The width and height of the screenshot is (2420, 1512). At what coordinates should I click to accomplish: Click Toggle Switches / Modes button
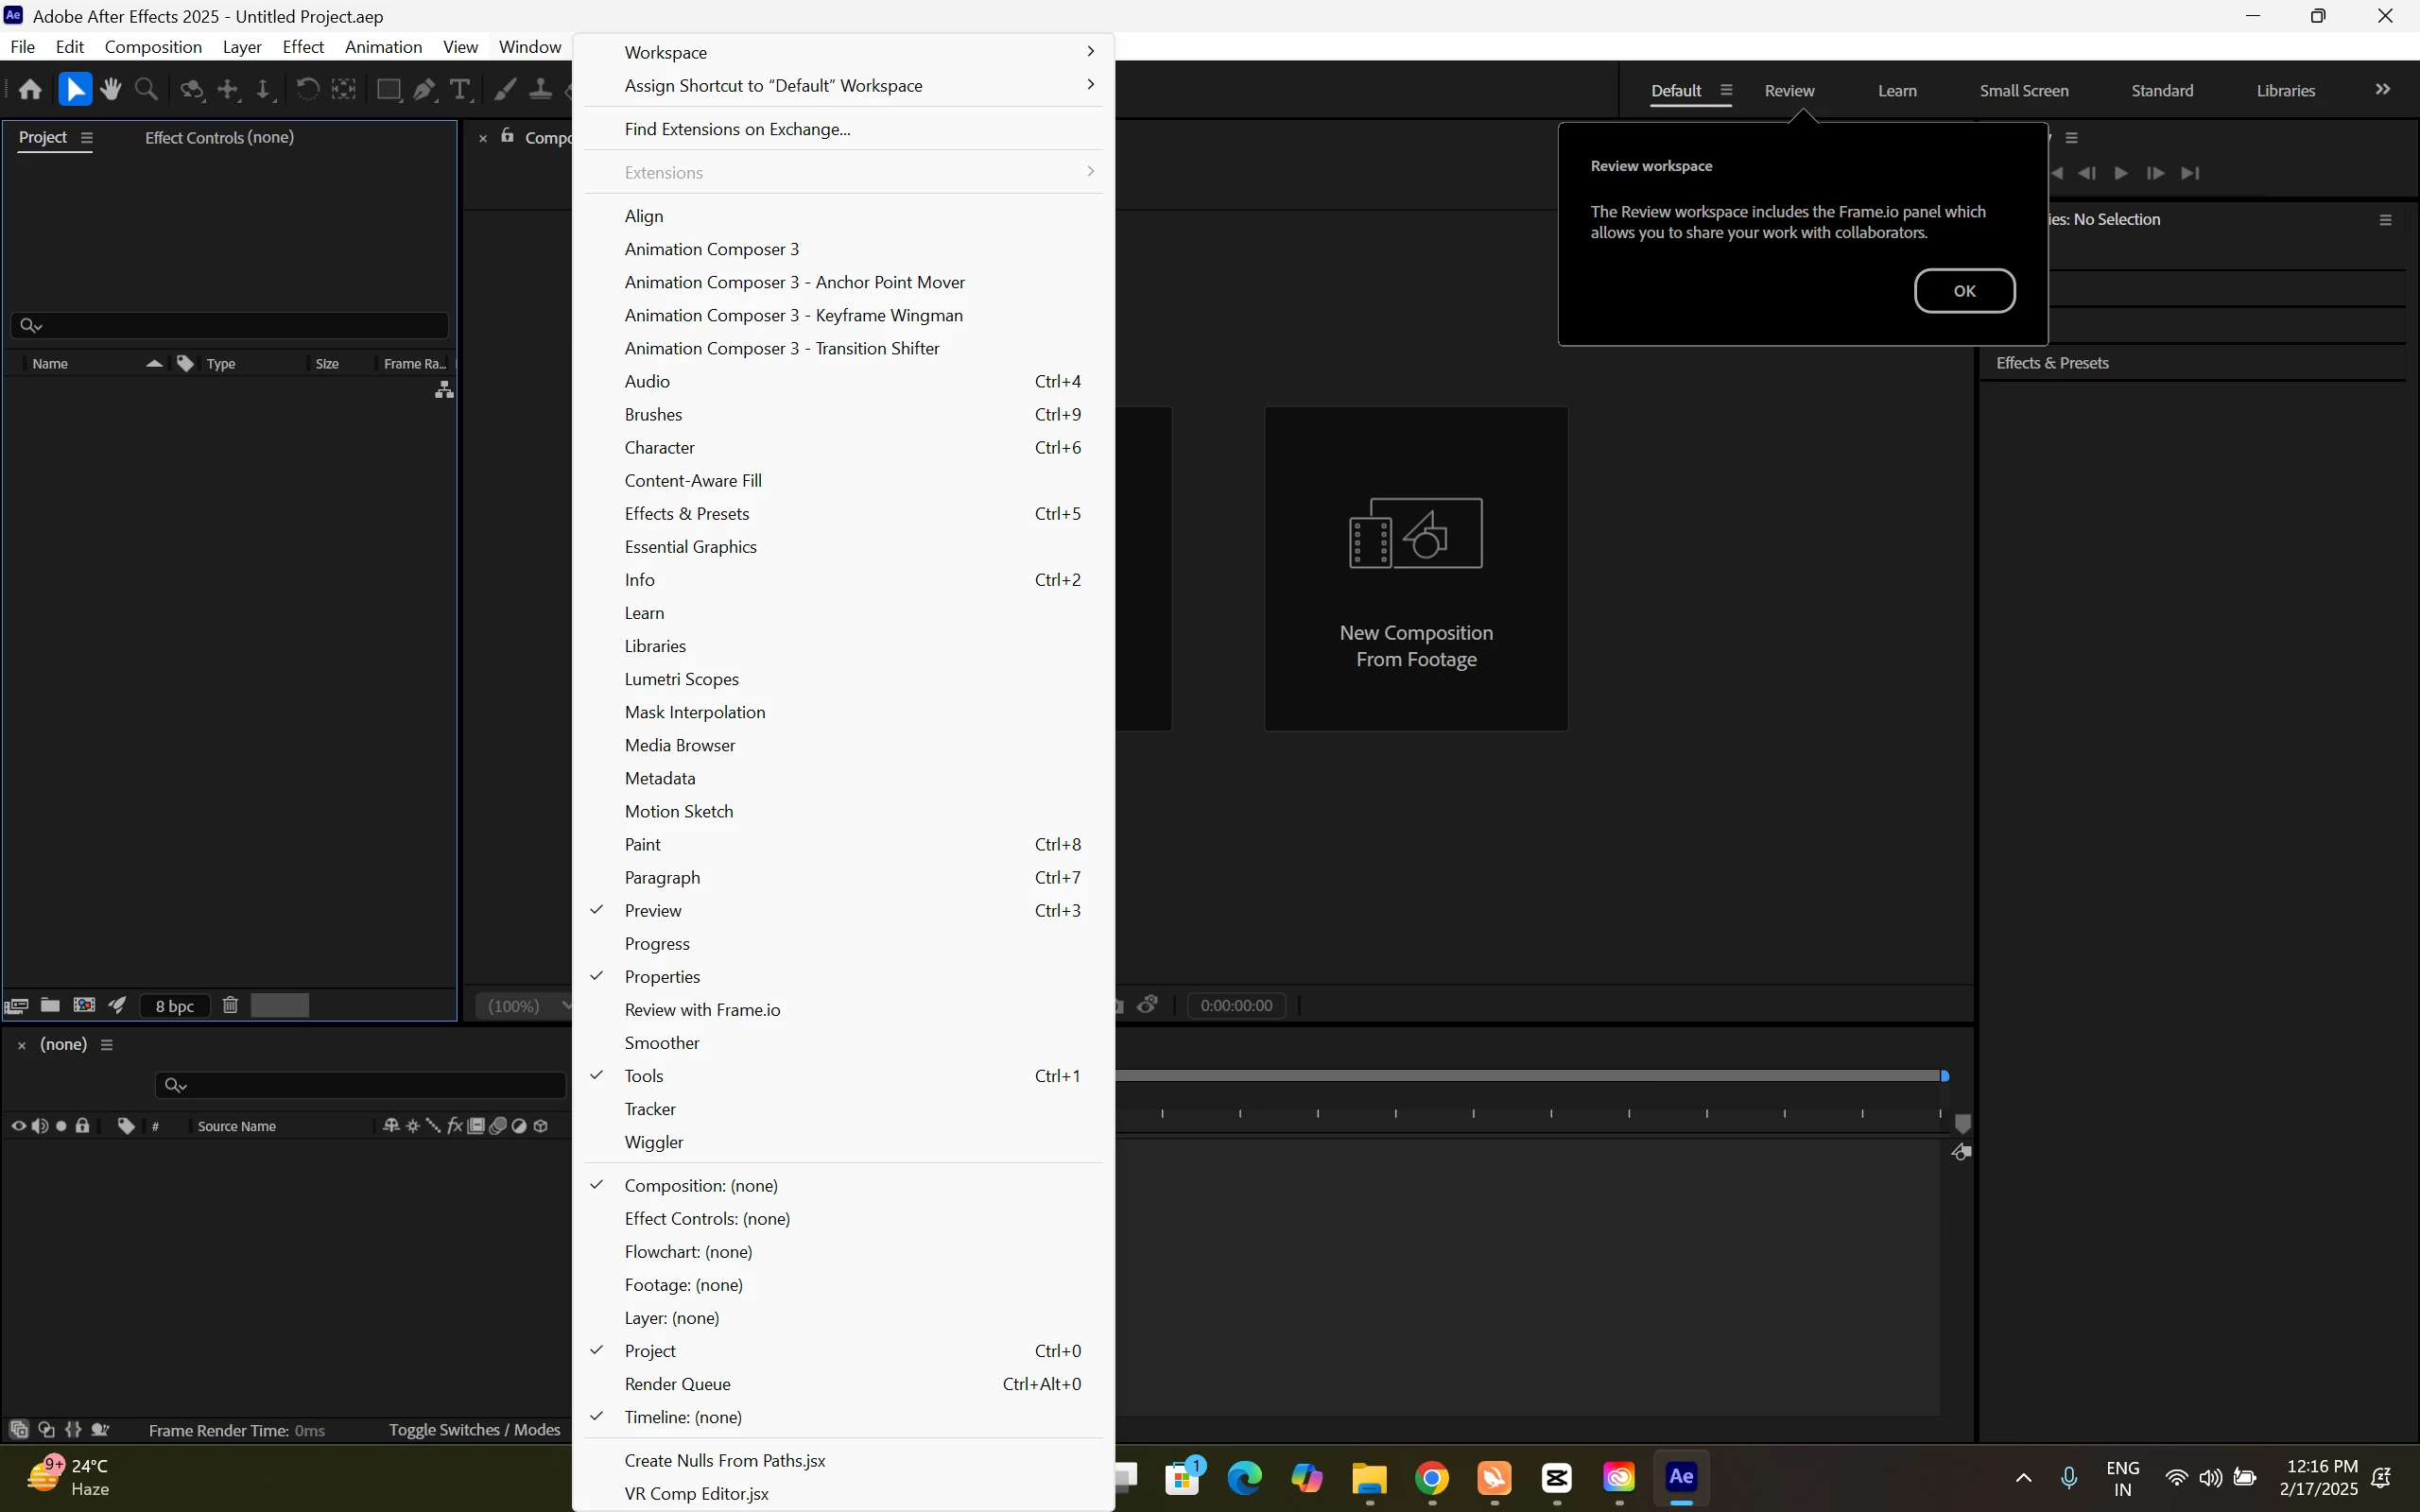click(474, 1430)
